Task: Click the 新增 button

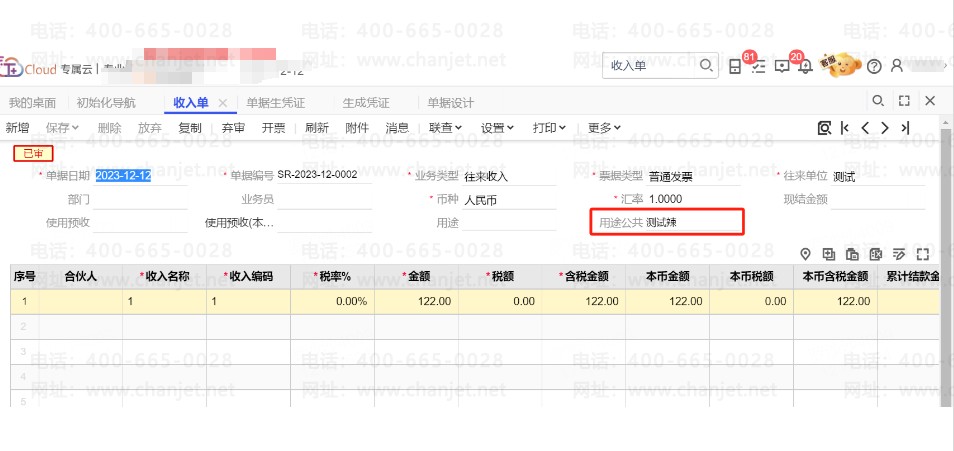Action: point(17,128)
